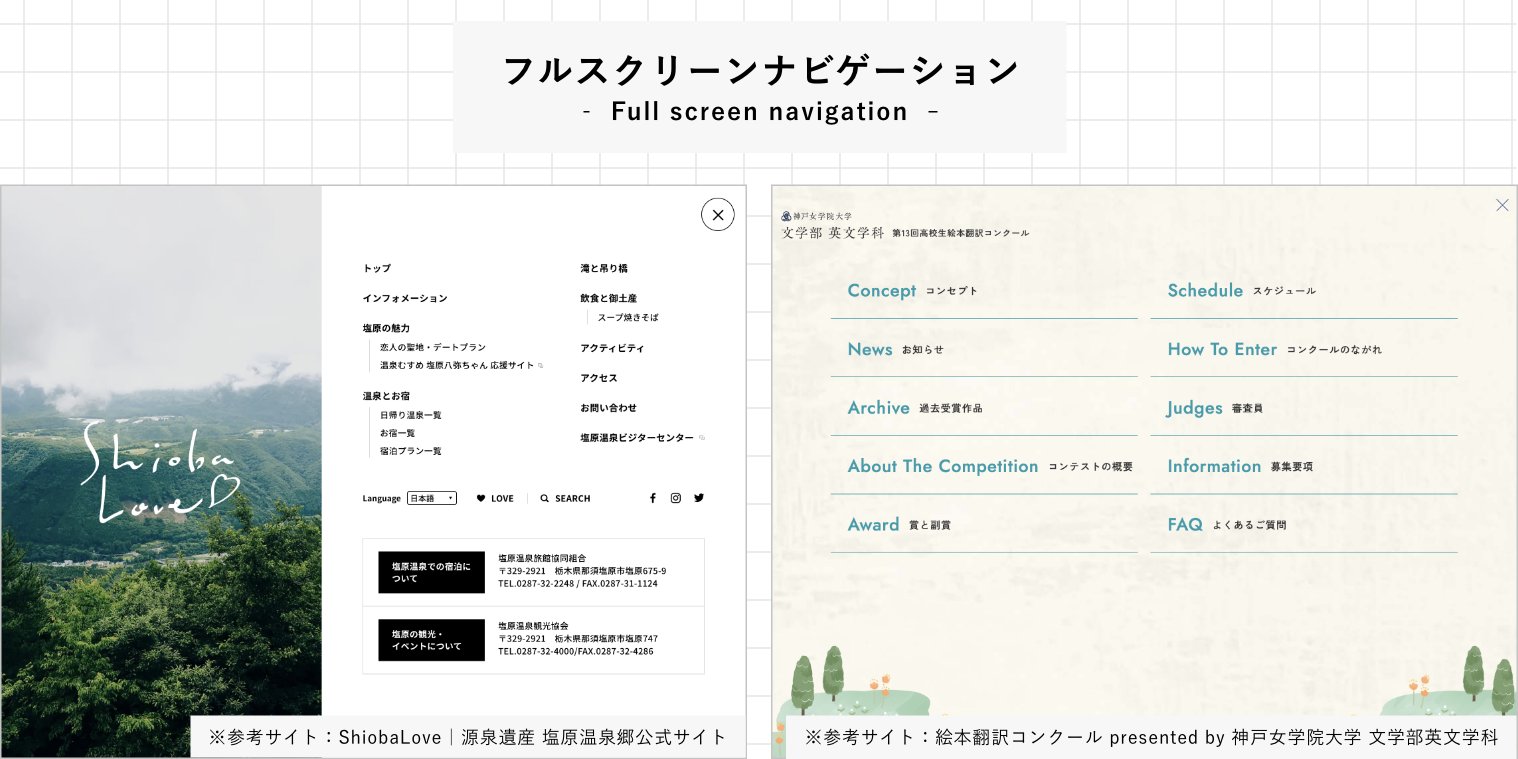Click the 塩原温泉旅館協同組合 address text
The image size is (1518, 759).
tap(582, 571)
